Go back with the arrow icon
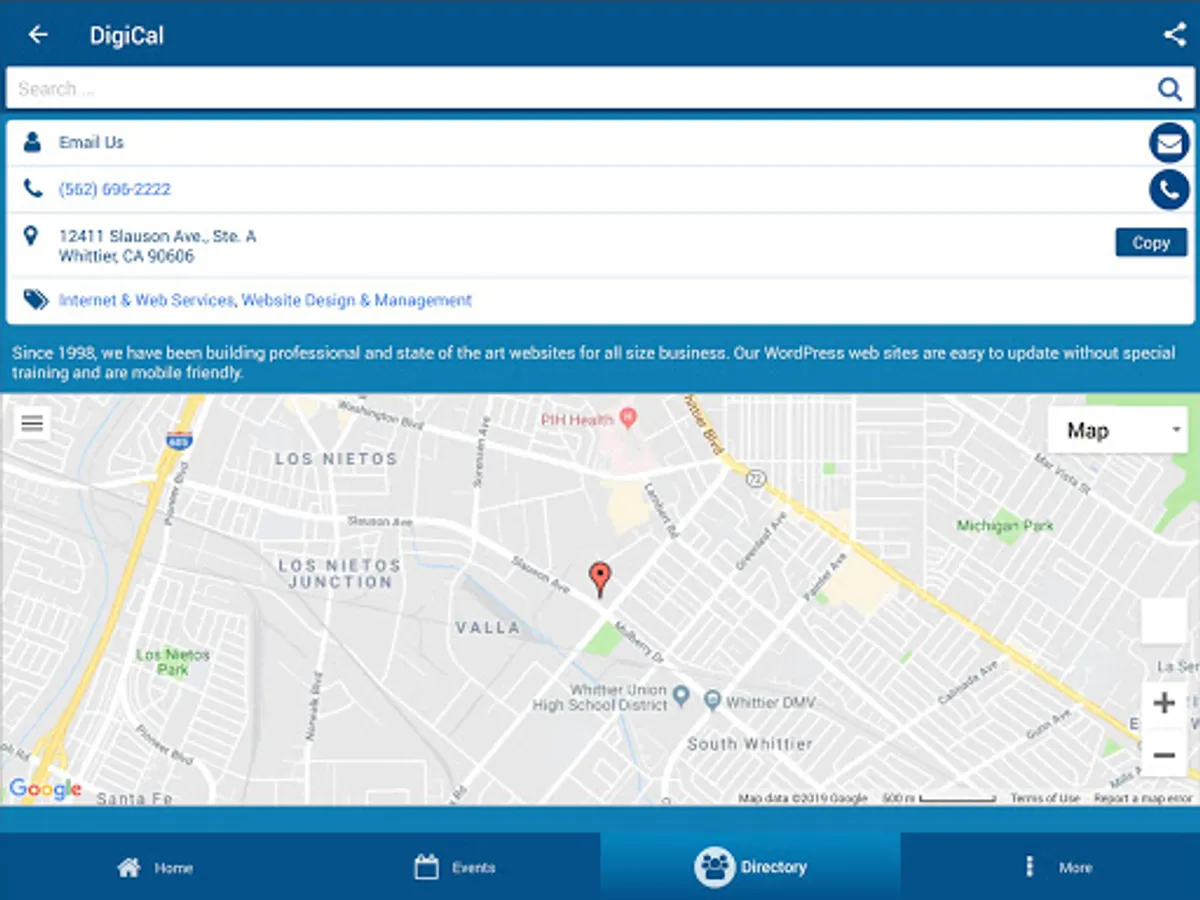Screen dimensions: 1200x900 point(38,35)
